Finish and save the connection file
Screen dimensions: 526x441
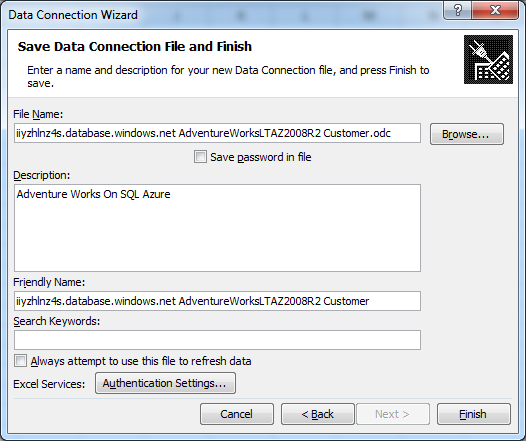(474, 414)
